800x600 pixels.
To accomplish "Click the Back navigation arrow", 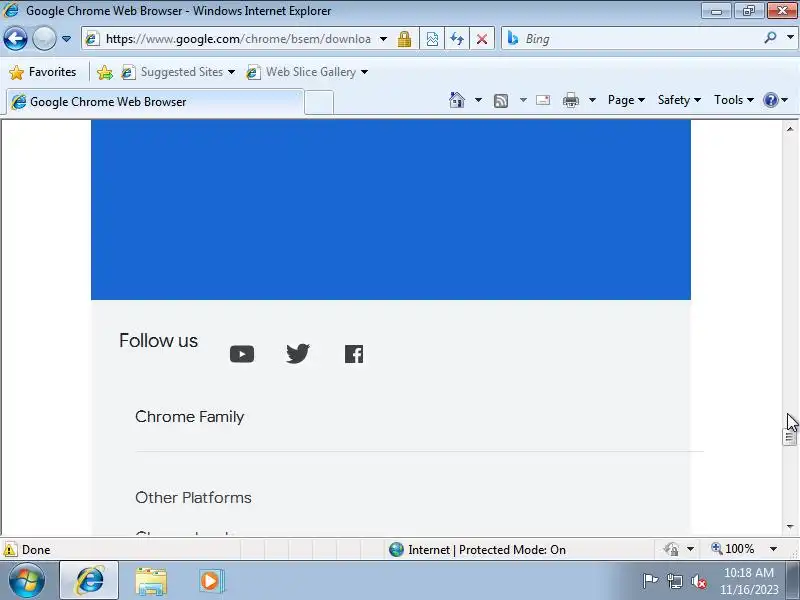I will [16, 39].
